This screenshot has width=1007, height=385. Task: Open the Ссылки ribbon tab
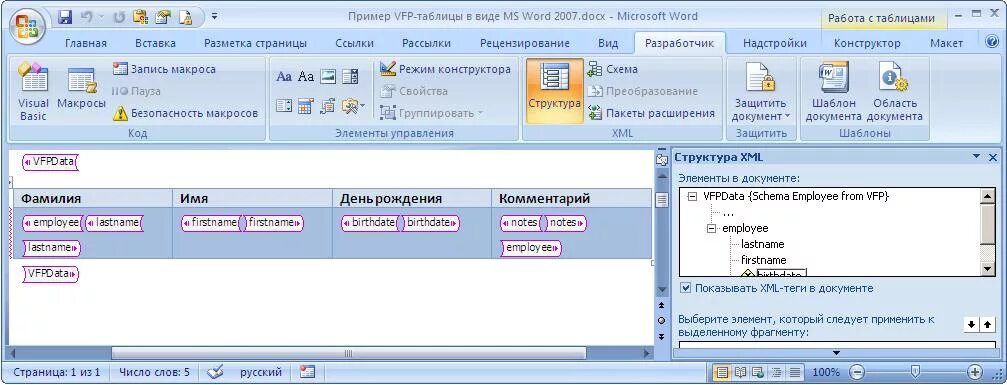point(355,44)
